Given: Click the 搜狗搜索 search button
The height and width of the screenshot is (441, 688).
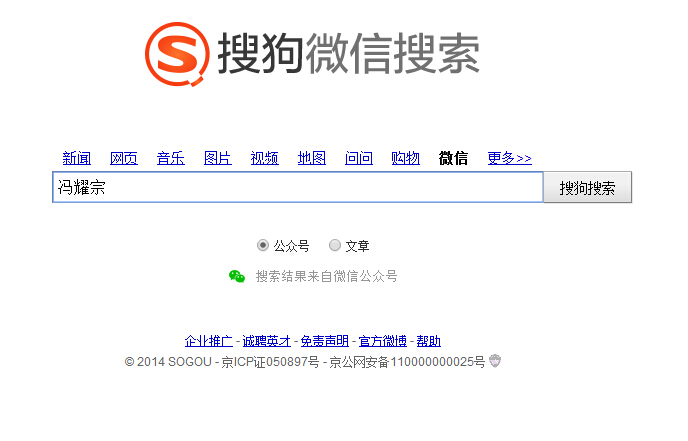Looking at the screenshot, I should 588,187.
